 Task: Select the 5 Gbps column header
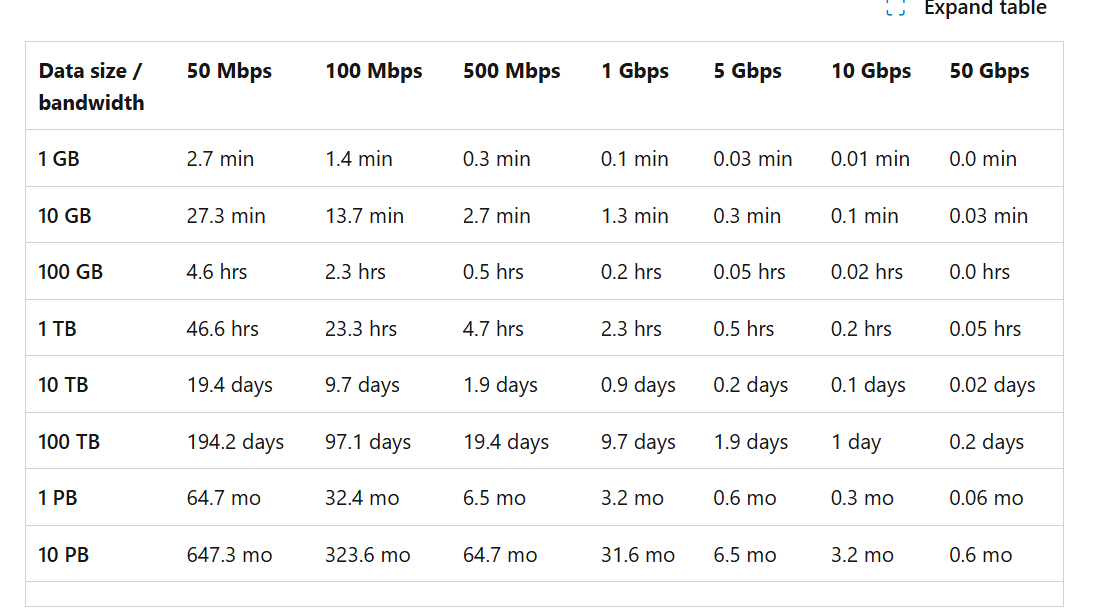click(747, 72)
